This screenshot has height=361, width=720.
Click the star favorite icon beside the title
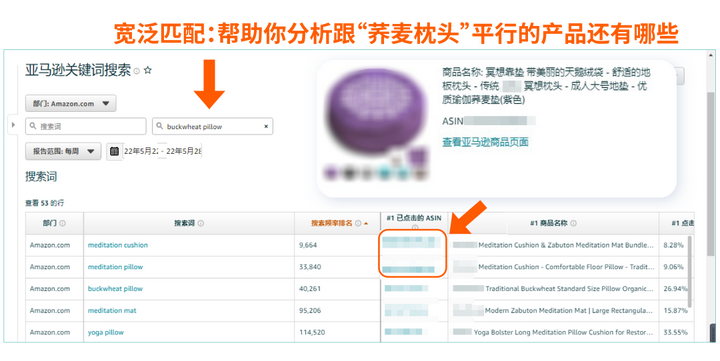(147, 70)
